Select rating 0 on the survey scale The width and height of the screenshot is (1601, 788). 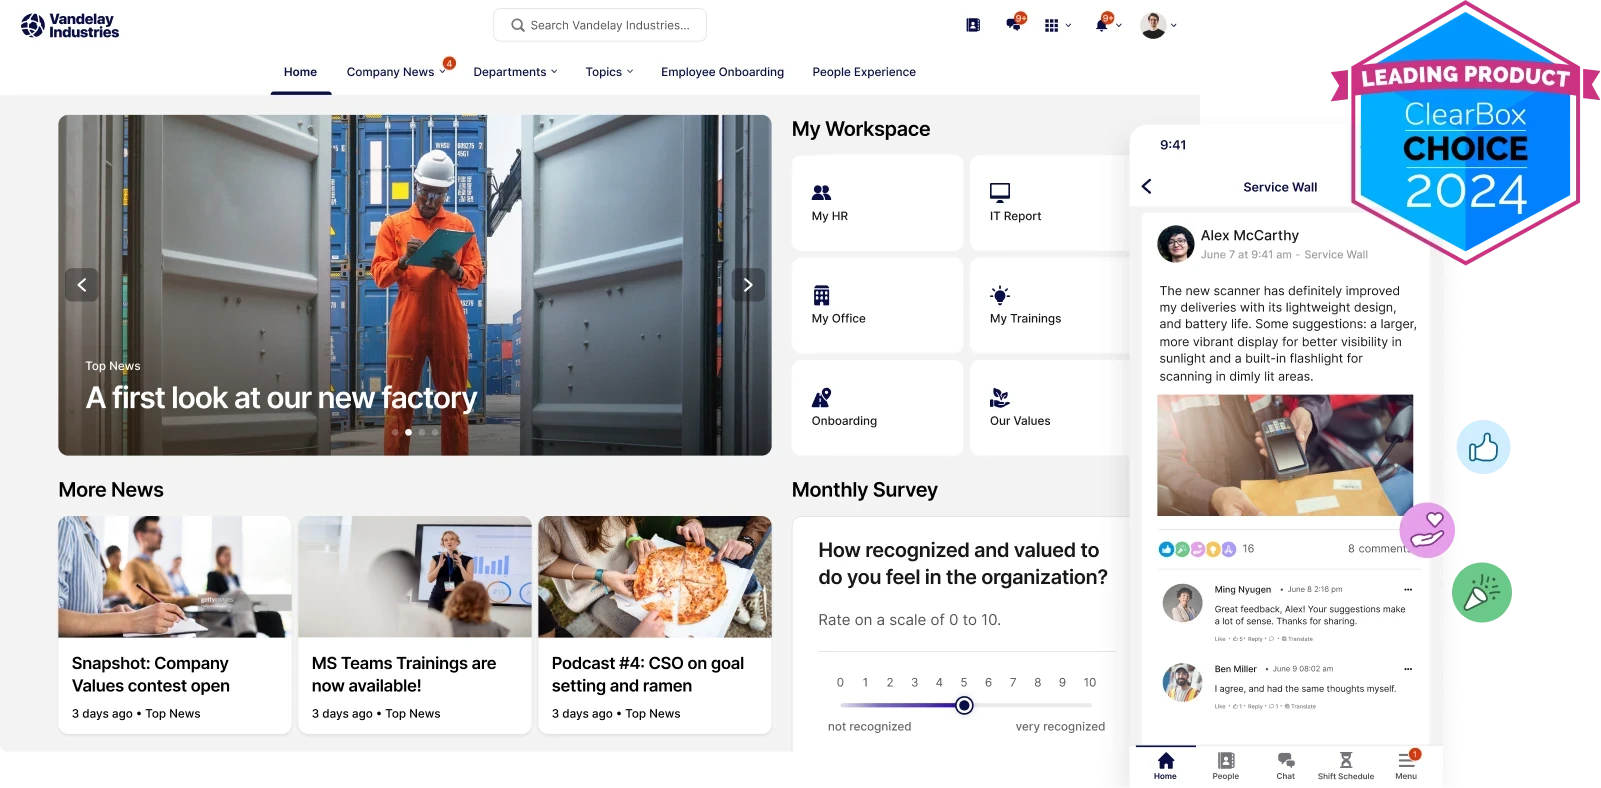840,683
